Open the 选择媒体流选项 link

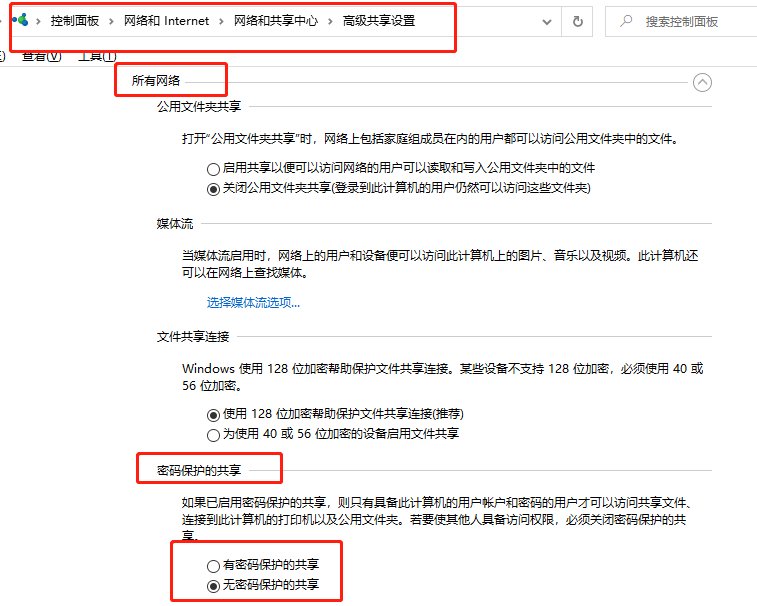pyautogui.click(x=253, y=302)
